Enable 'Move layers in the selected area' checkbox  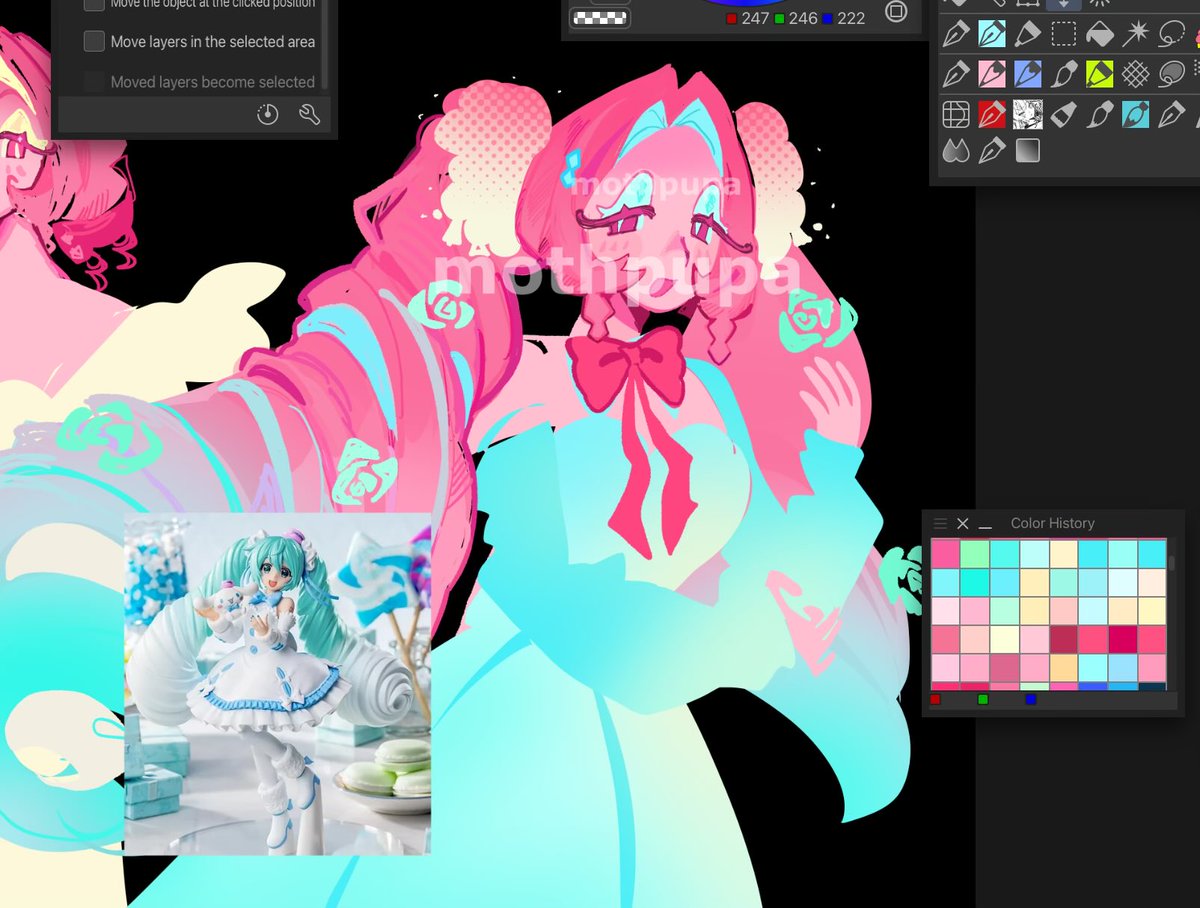(x=94, y=41)
